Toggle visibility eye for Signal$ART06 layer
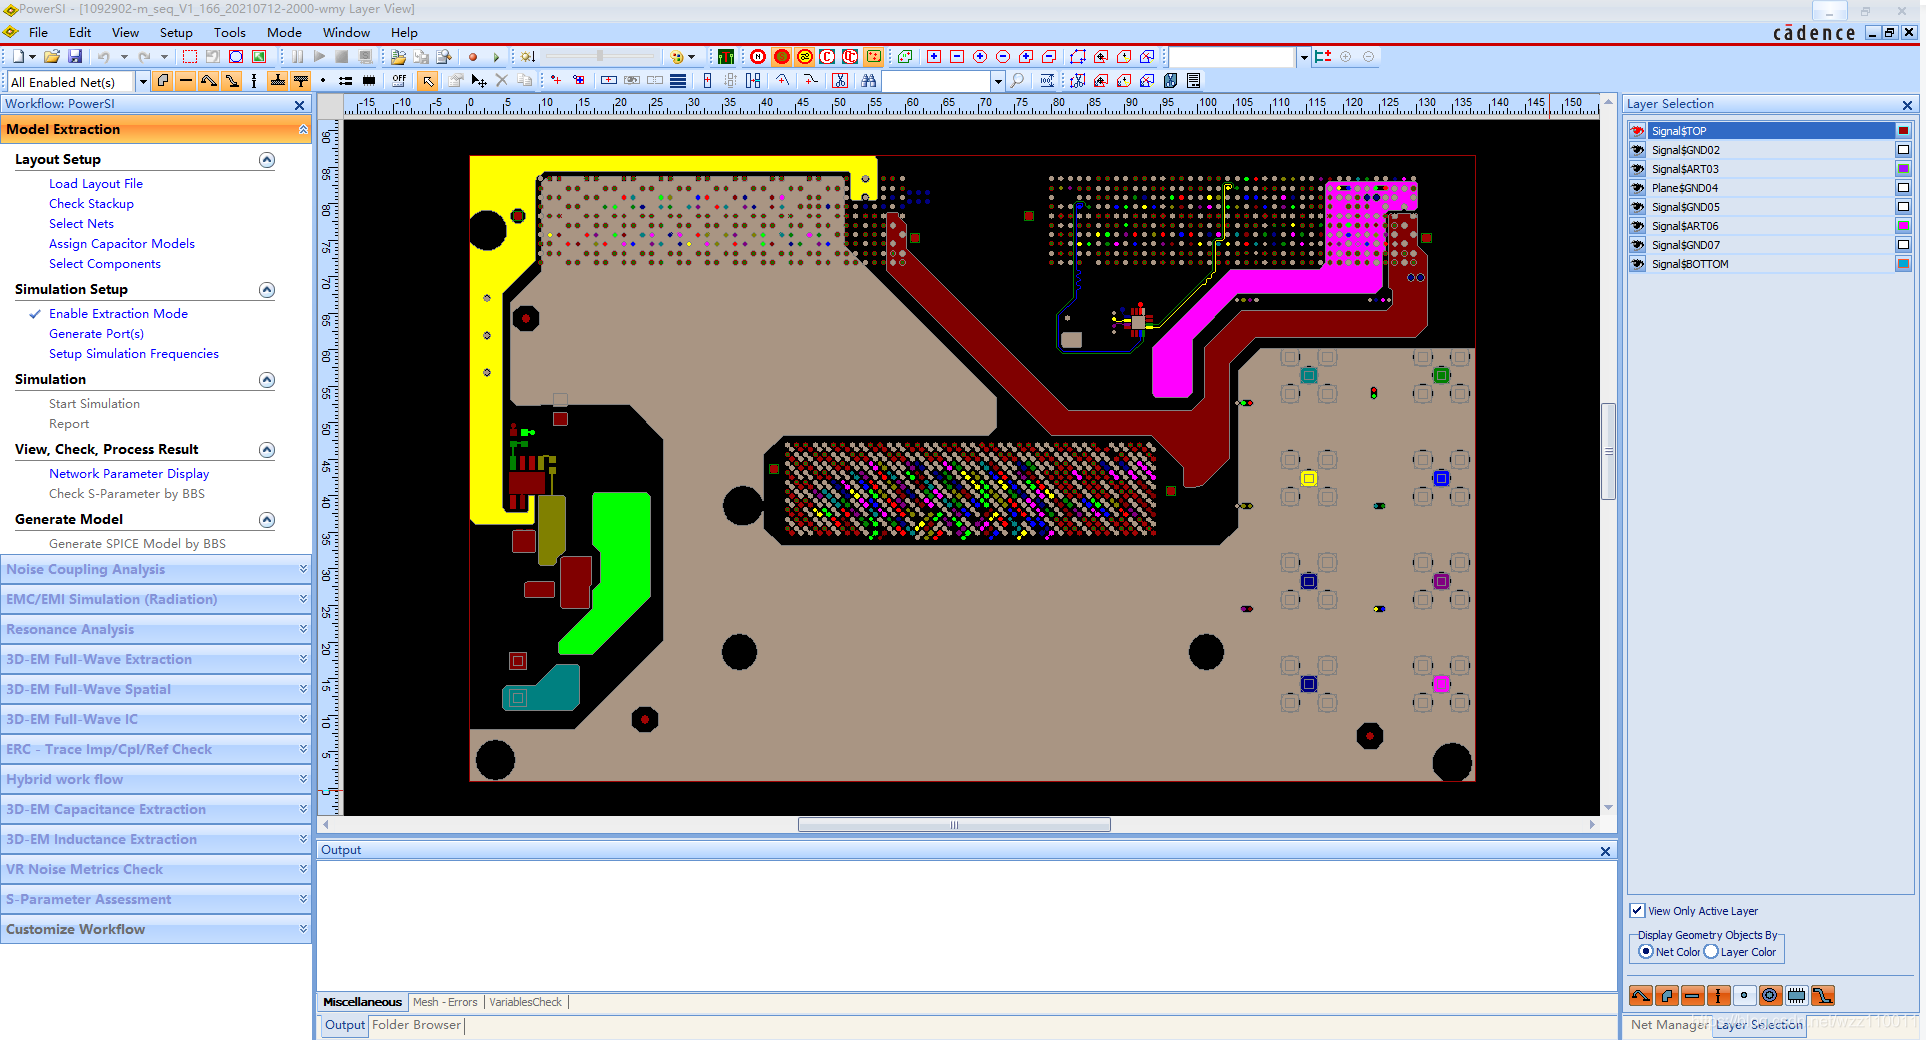This screenshot has width=1926, height=1040. (x=1637, y=226)
